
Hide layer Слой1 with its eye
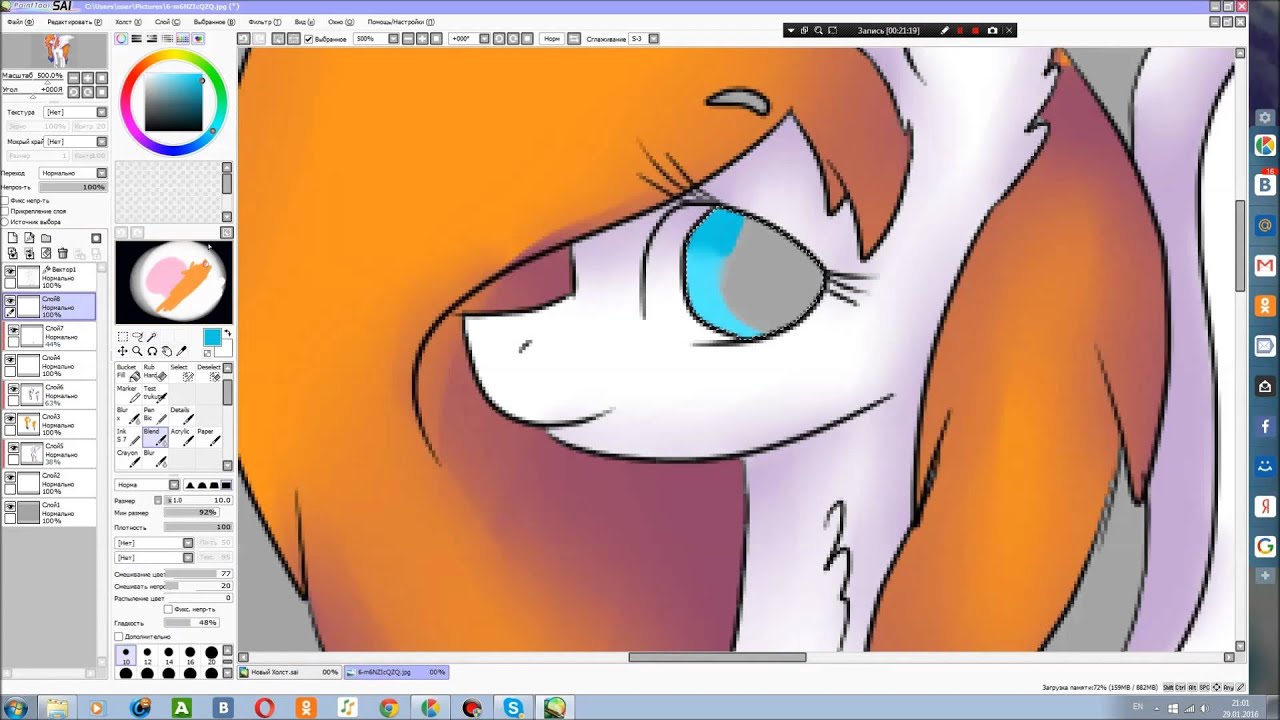[11, 506]
